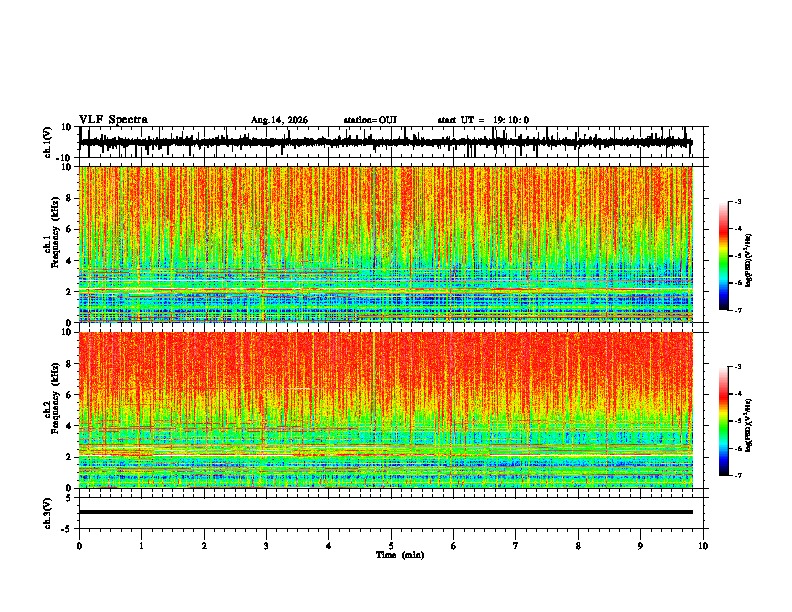Click time axis tick label "3"
Viewport: 792px width, 612px height.
point(266,546)
